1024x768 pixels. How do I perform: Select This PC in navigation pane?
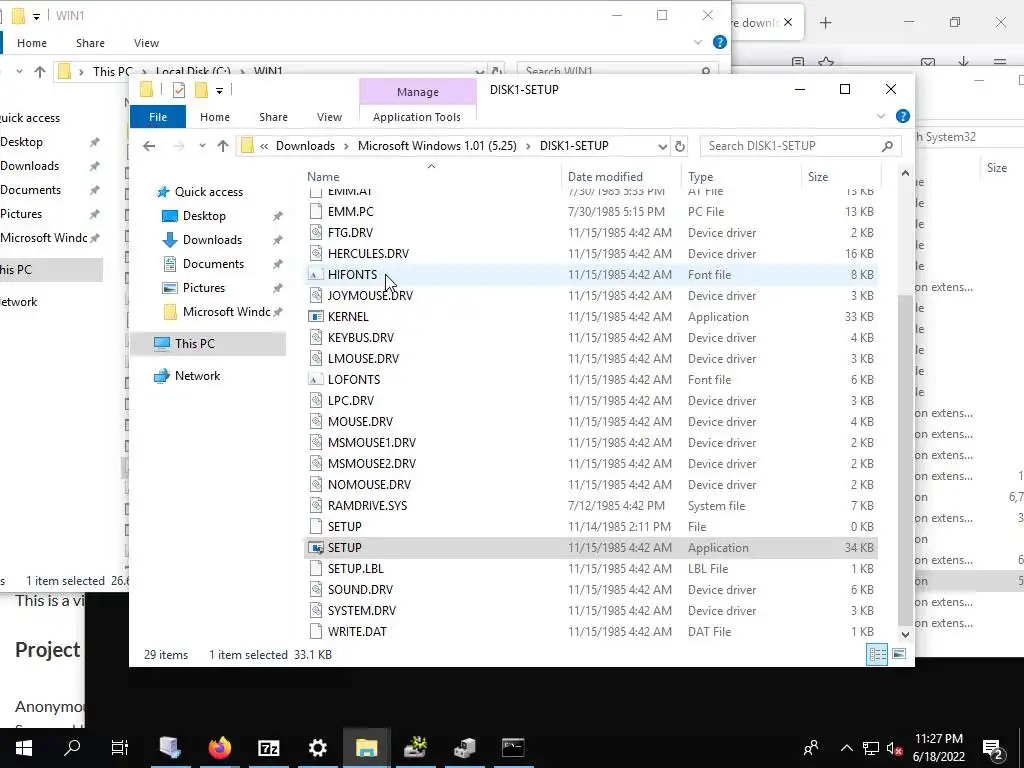coord(195,344)
